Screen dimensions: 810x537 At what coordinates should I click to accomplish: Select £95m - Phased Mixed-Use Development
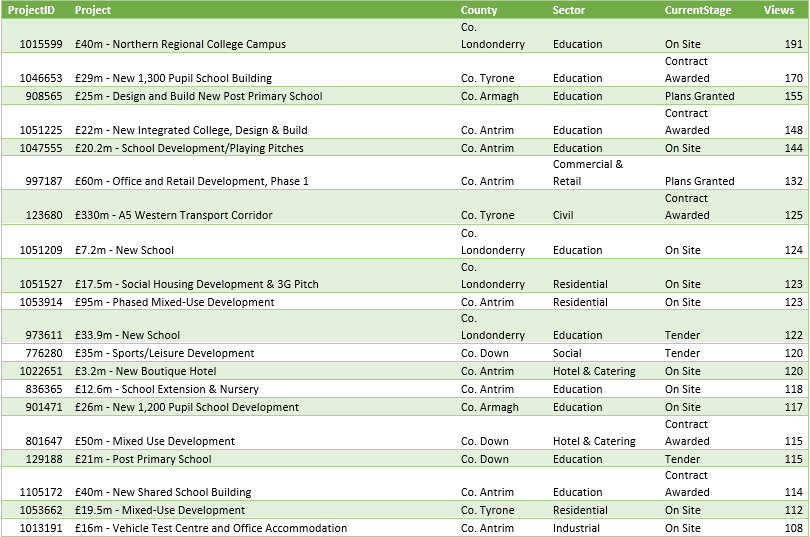click(175, 303)
